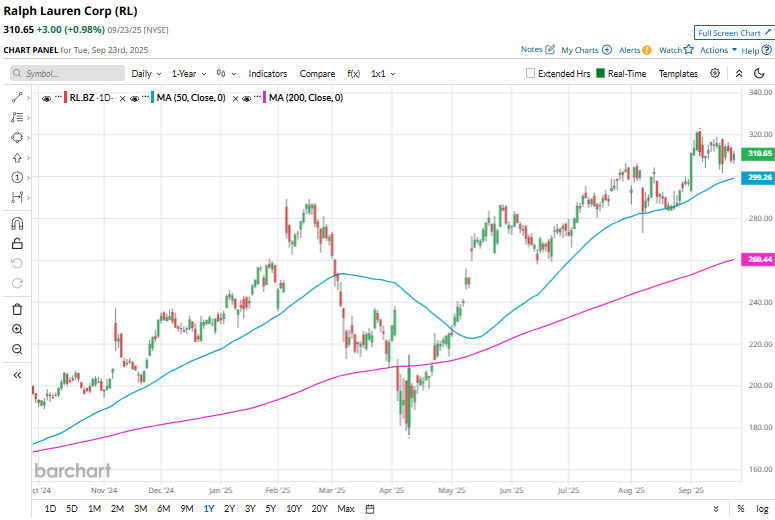Open the Compare menu
Image resolution: width=775 pixels, height=520 pixels.
317,74
